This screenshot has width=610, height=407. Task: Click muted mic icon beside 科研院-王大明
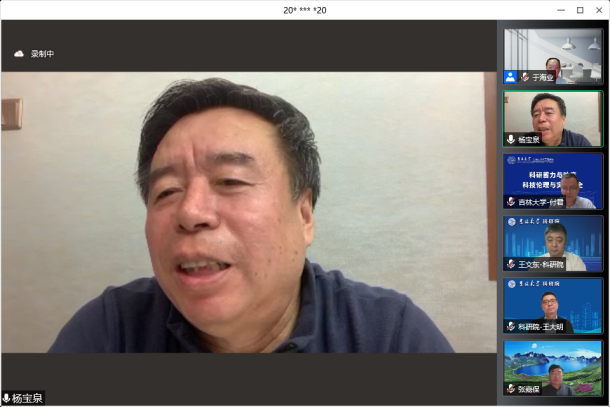pos(511,327)
